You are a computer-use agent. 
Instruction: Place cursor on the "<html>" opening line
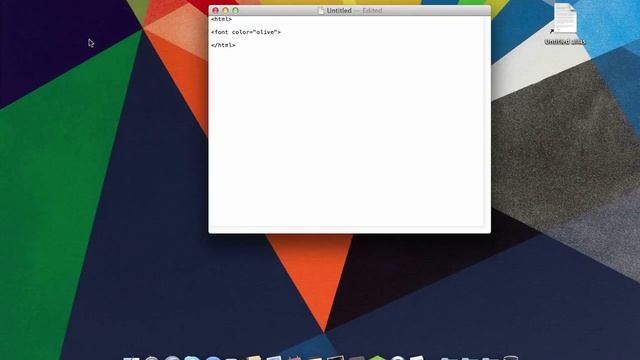(221, 19)
